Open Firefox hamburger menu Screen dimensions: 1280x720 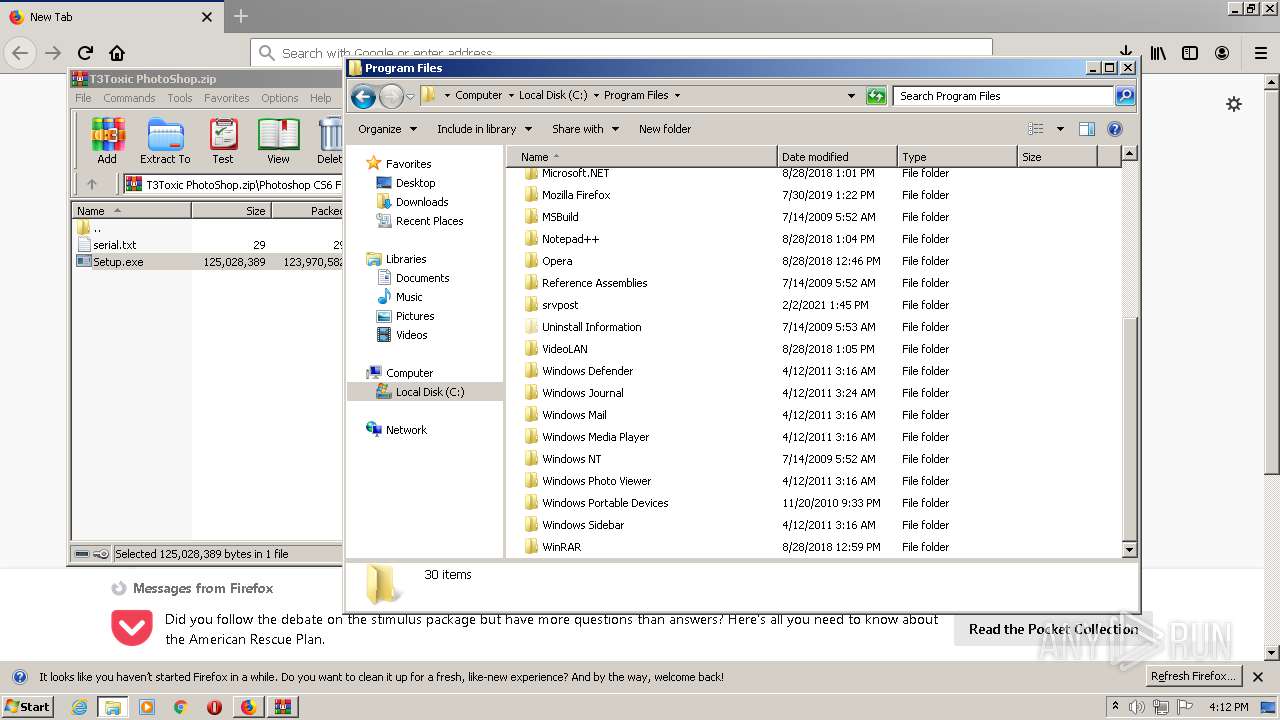pos(1261,53)
